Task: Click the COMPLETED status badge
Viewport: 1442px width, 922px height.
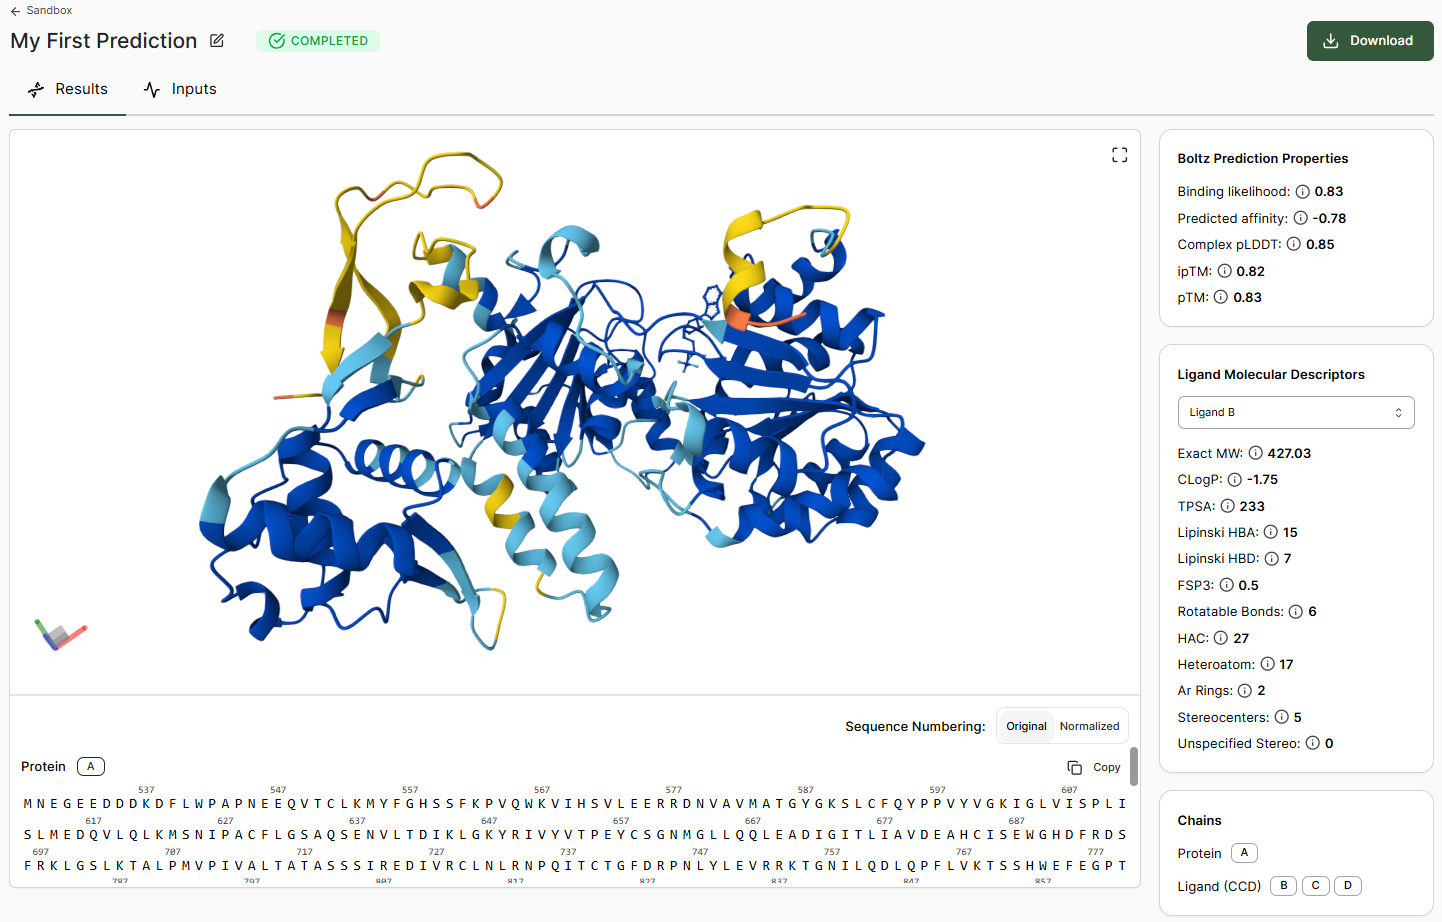Action: 318,41
